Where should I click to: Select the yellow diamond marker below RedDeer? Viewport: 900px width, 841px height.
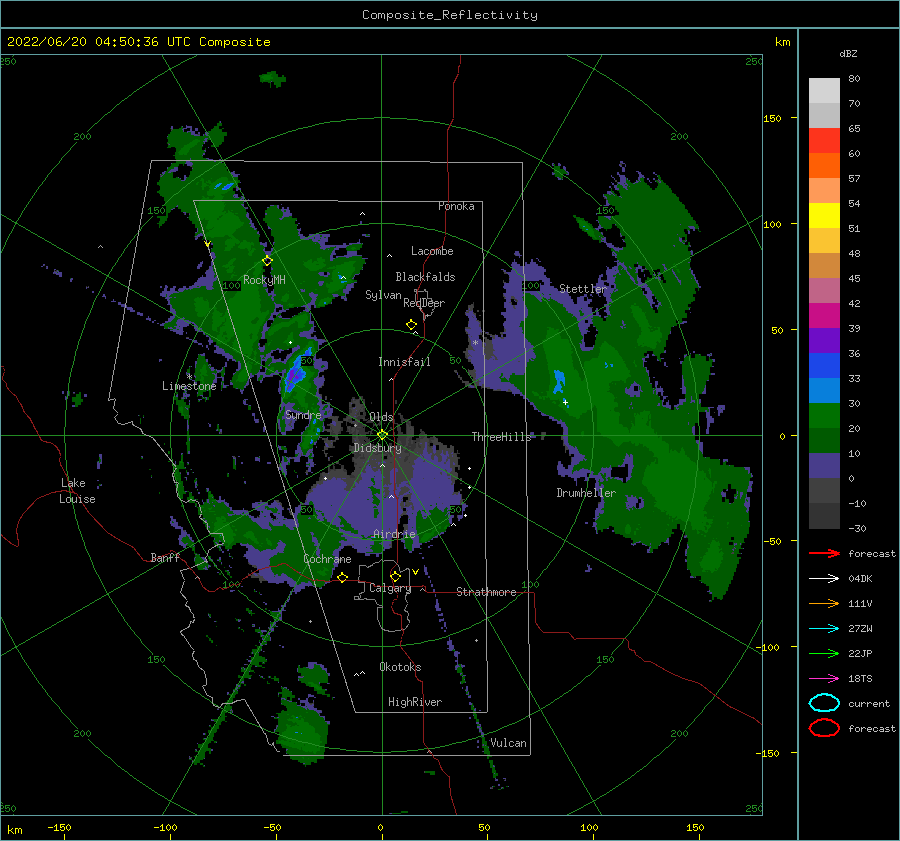(411, 325)
